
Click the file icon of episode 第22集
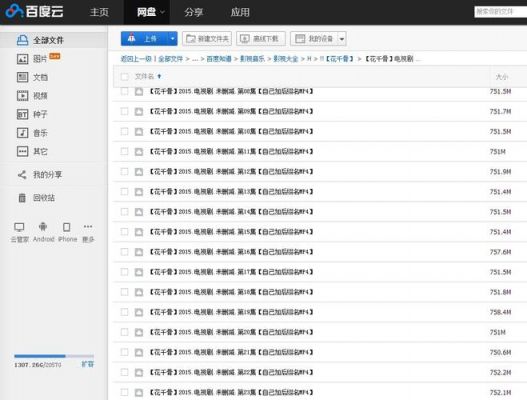point(139,372)
